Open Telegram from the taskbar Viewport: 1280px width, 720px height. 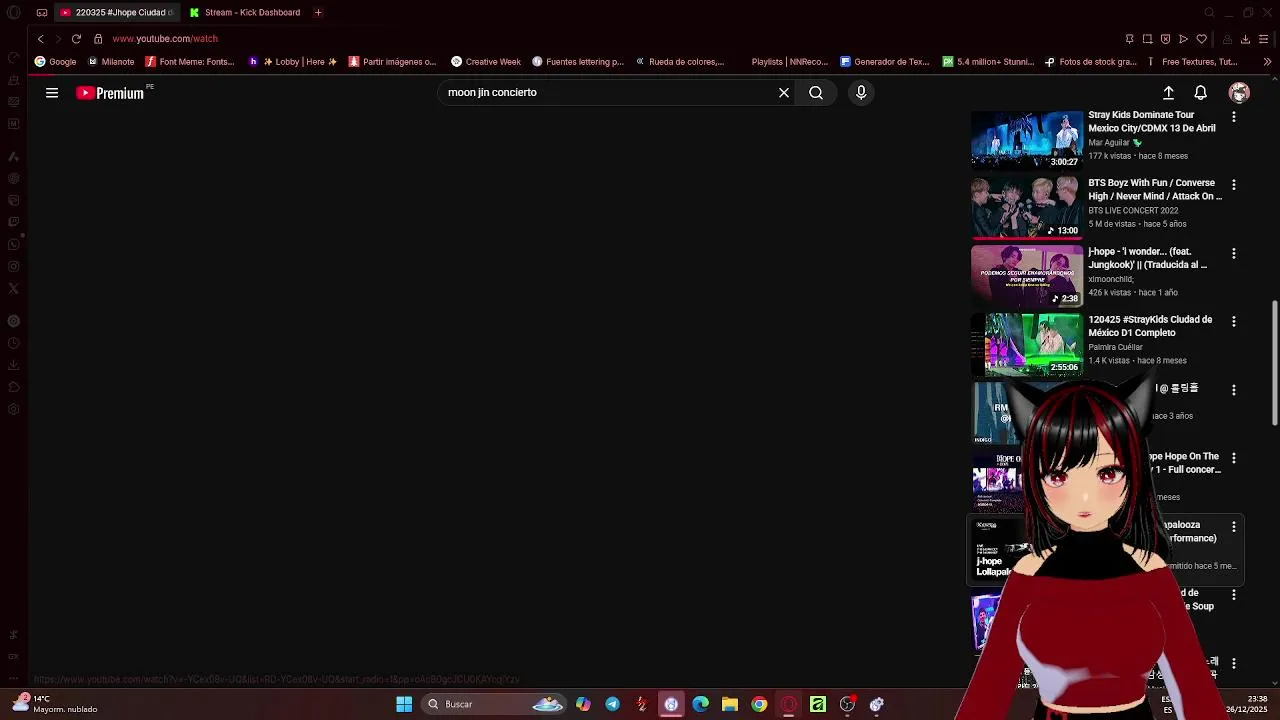(x=612, y=704)
